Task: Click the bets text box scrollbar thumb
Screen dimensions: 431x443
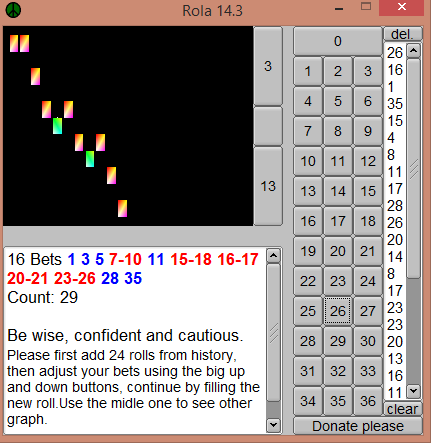Action: 274,333
